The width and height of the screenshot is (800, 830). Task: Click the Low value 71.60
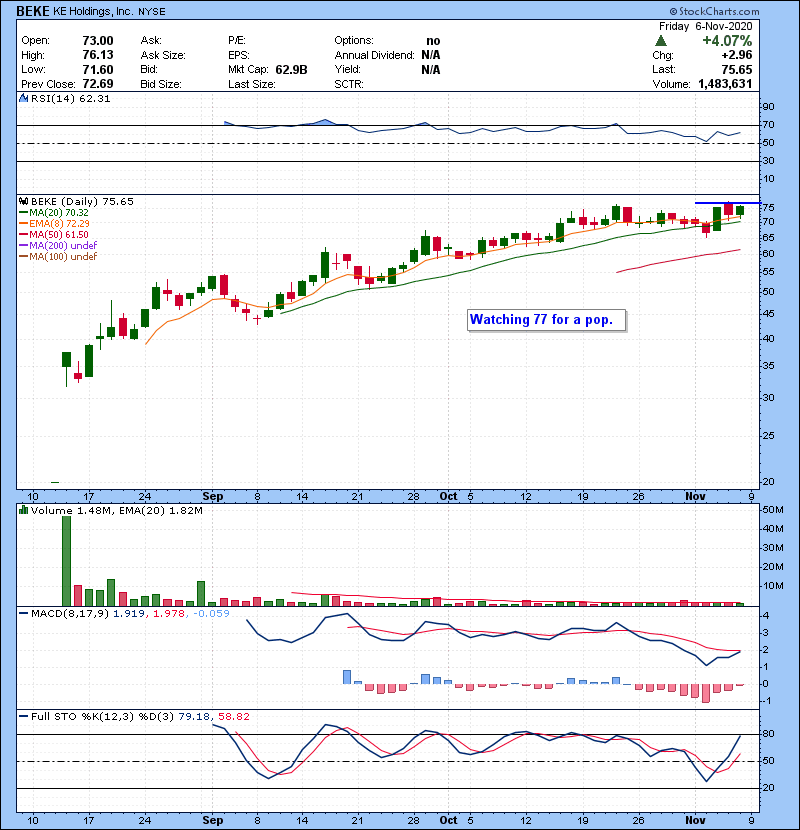(x=98, y=70)
